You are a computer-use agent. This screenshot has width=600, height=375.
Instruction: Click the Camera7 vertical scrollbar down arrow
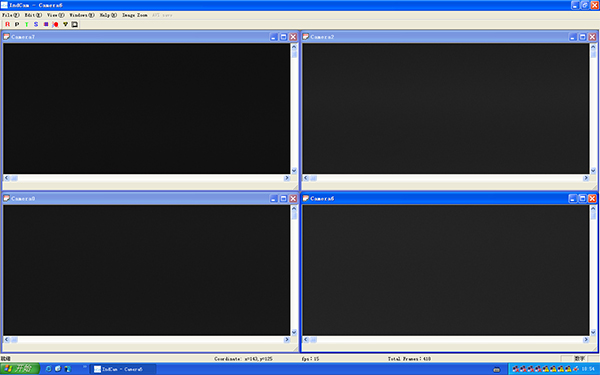(294, 171)
